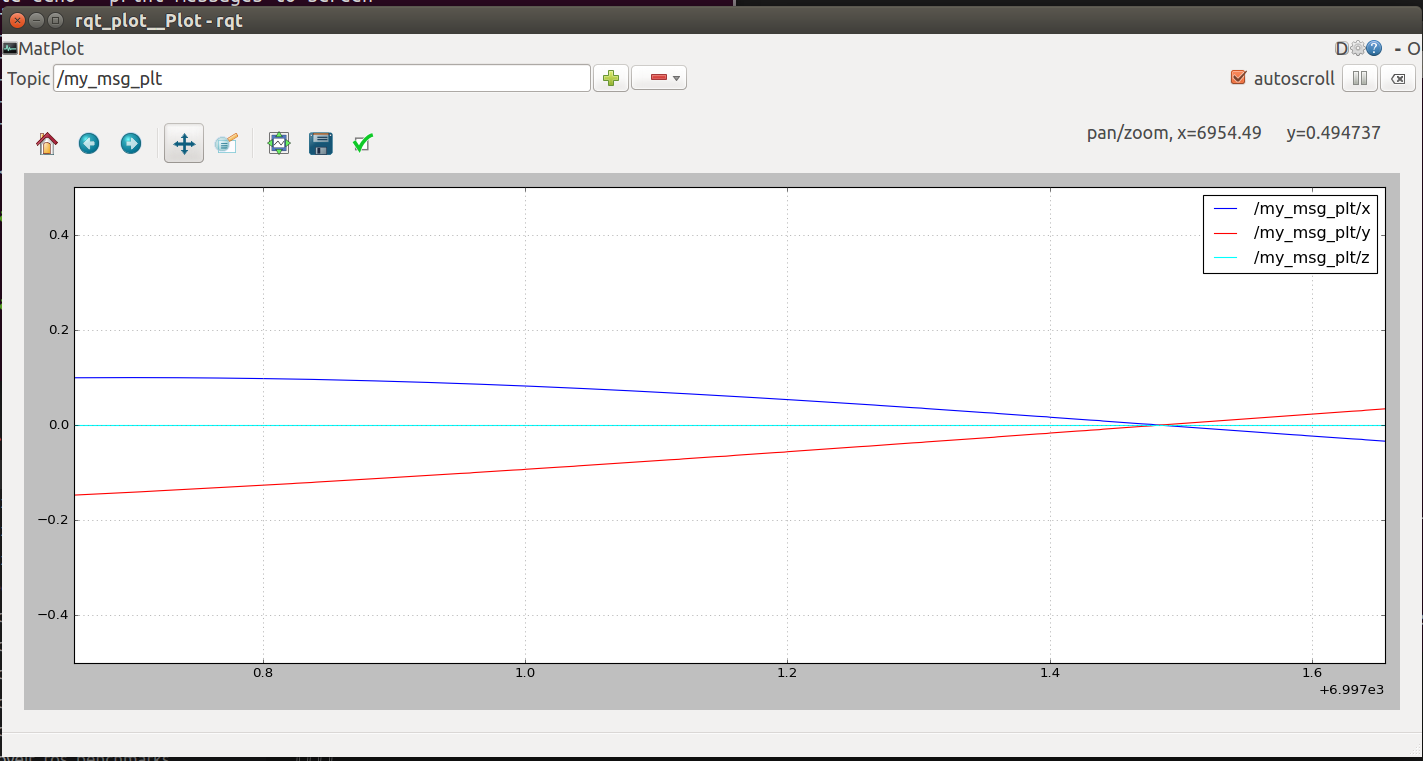
Task: Toggle the autoscroll checkbox off
Action: (1238, 77)
